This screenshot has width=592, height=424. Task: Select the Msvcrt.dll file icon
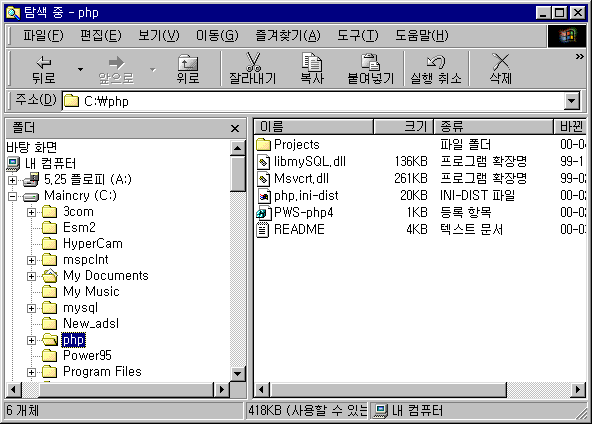(264, 179)
